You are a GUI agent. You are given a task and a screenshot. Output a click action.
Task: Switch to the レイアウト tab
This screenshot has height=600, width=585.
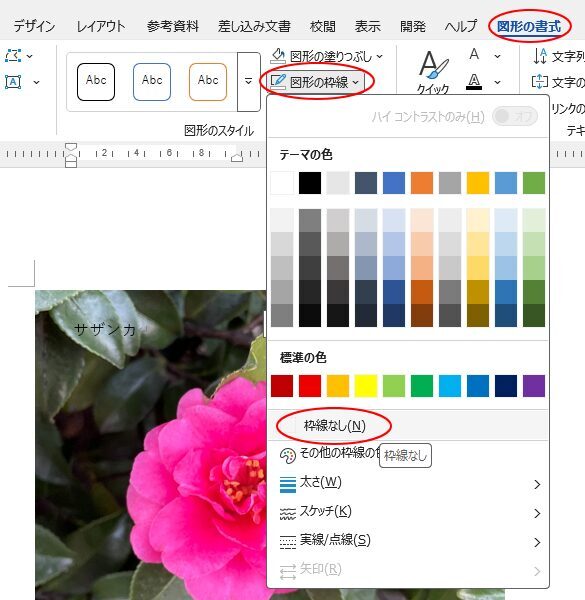[101, 26]
